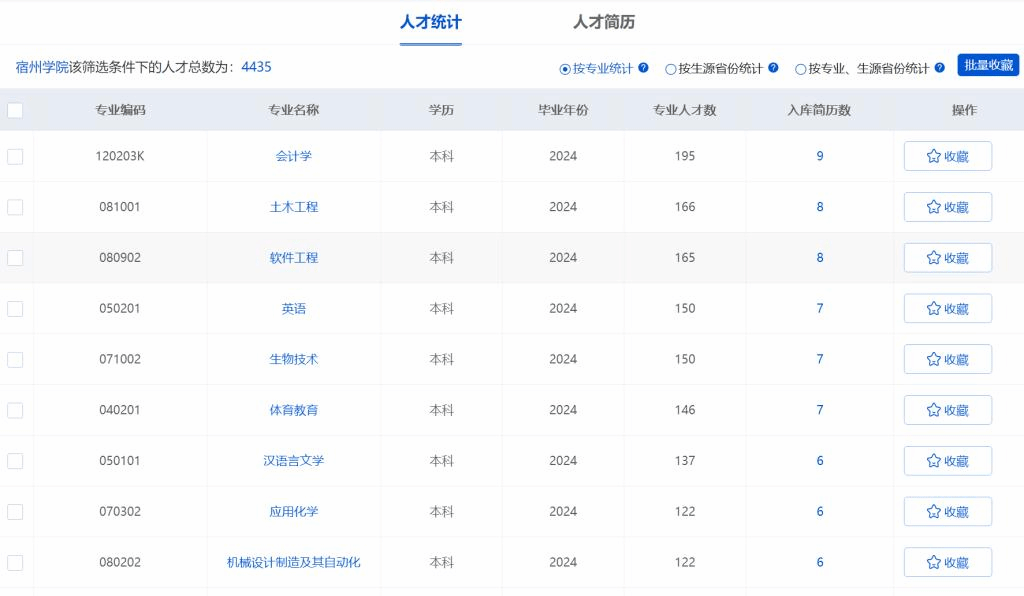The height and width of the screenshot is (596, 1024).
Task: Click help icon beside 按生源省份统计
Action: click(x=773, y=68)
